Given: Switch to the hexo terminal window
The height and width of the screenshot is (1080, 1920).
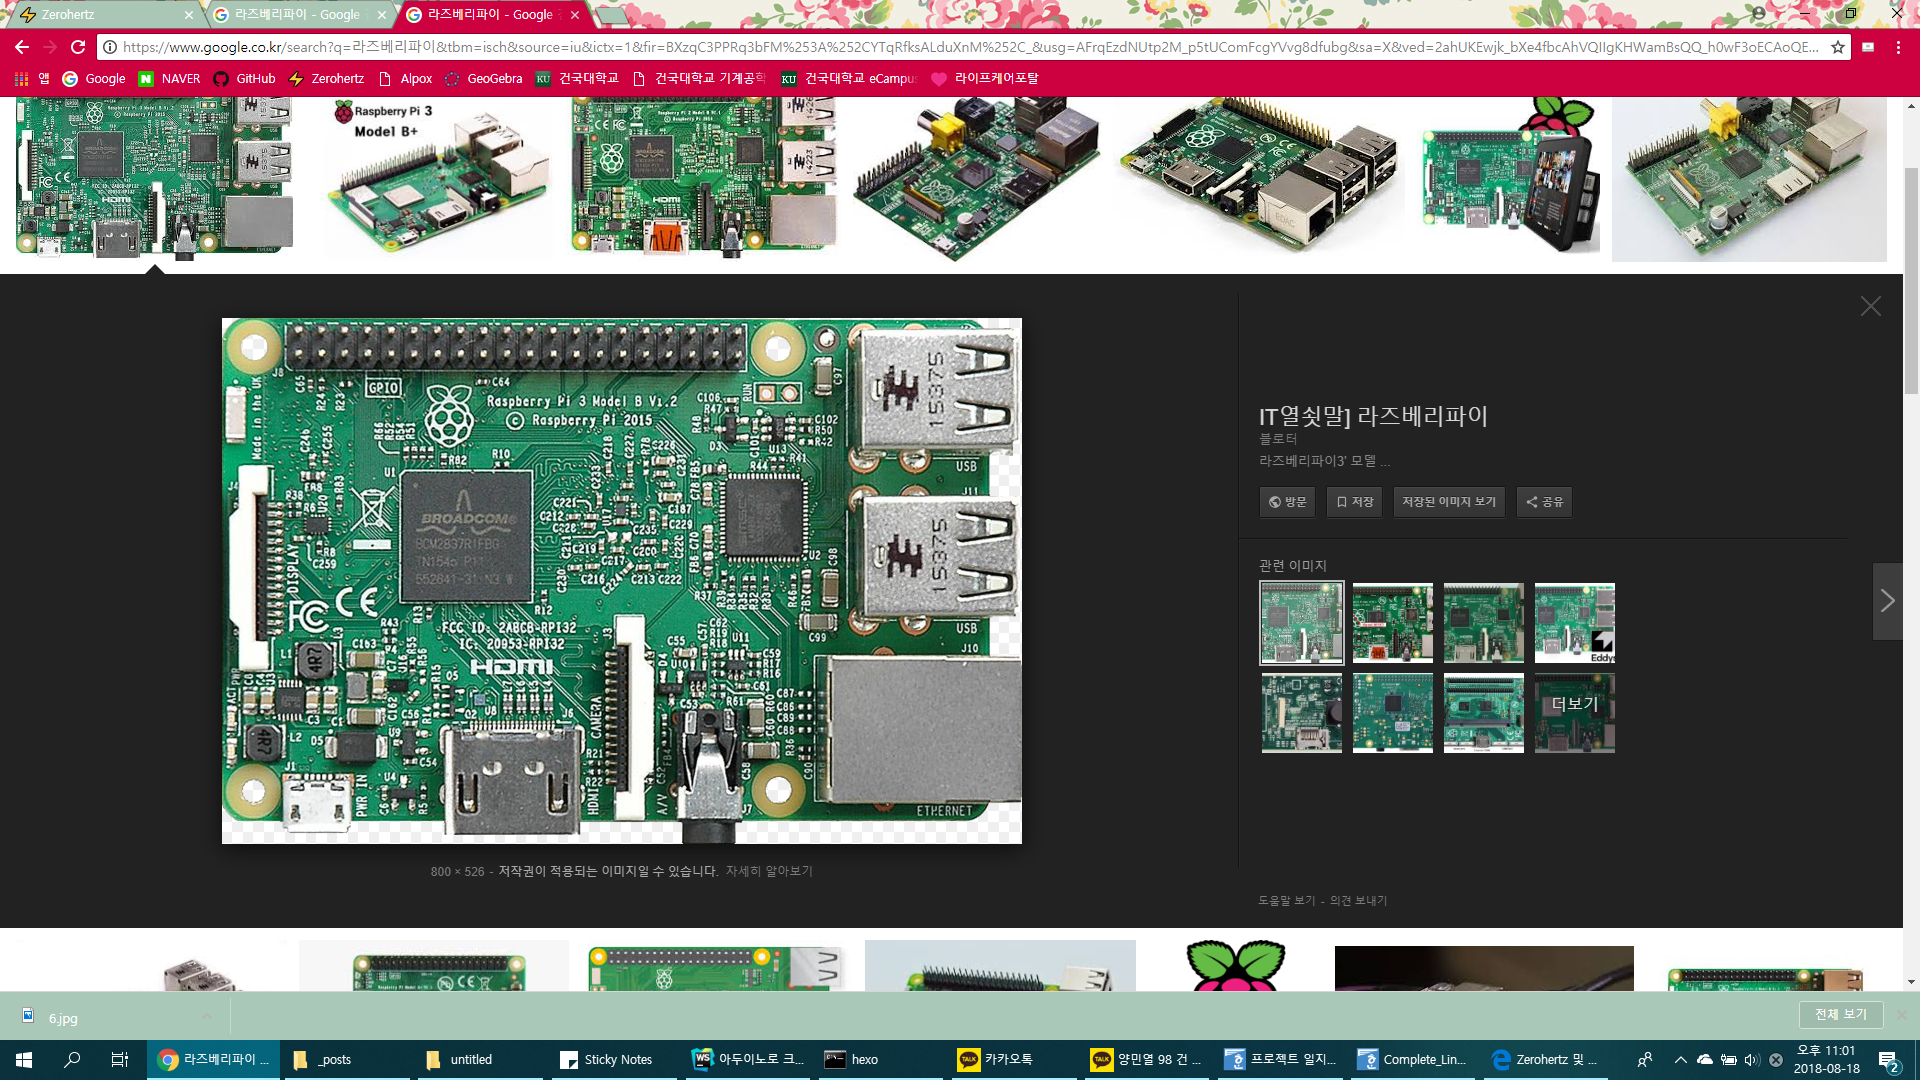Looking at the screenshot, I should click(880, 1059).
